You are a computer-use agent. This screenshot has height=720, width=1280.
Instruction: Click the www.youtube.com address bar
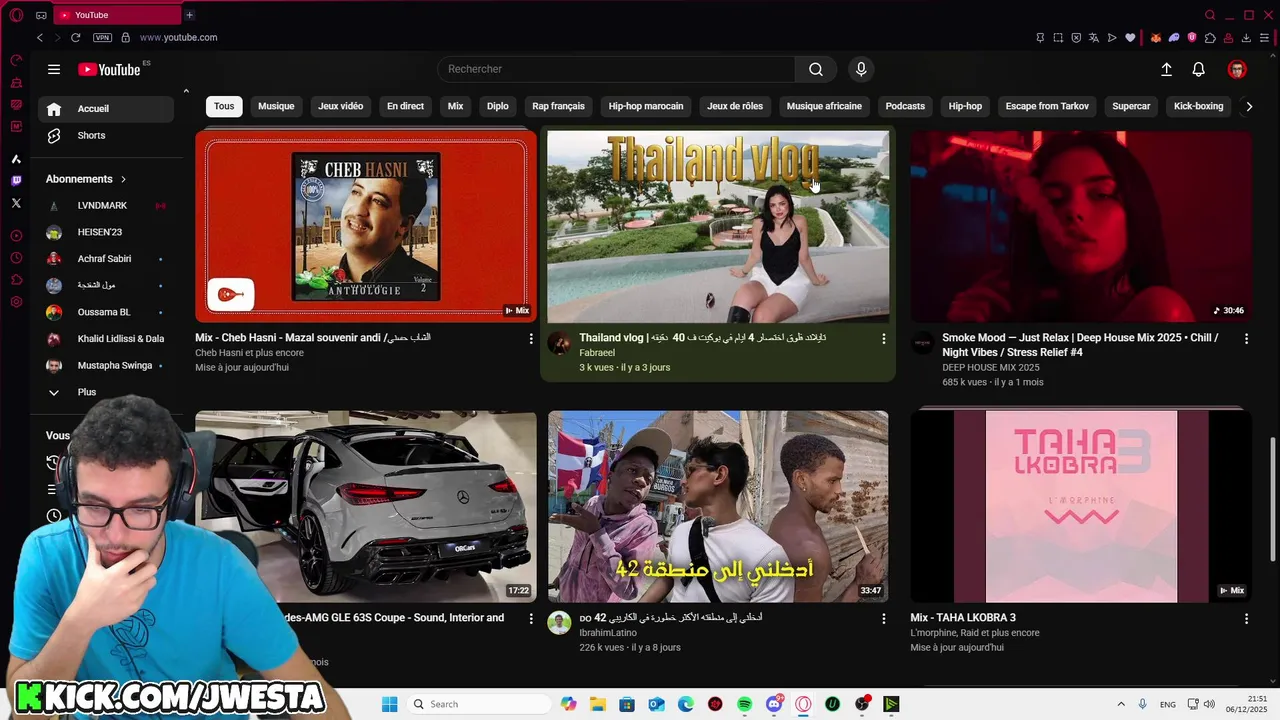coord(178,37)
